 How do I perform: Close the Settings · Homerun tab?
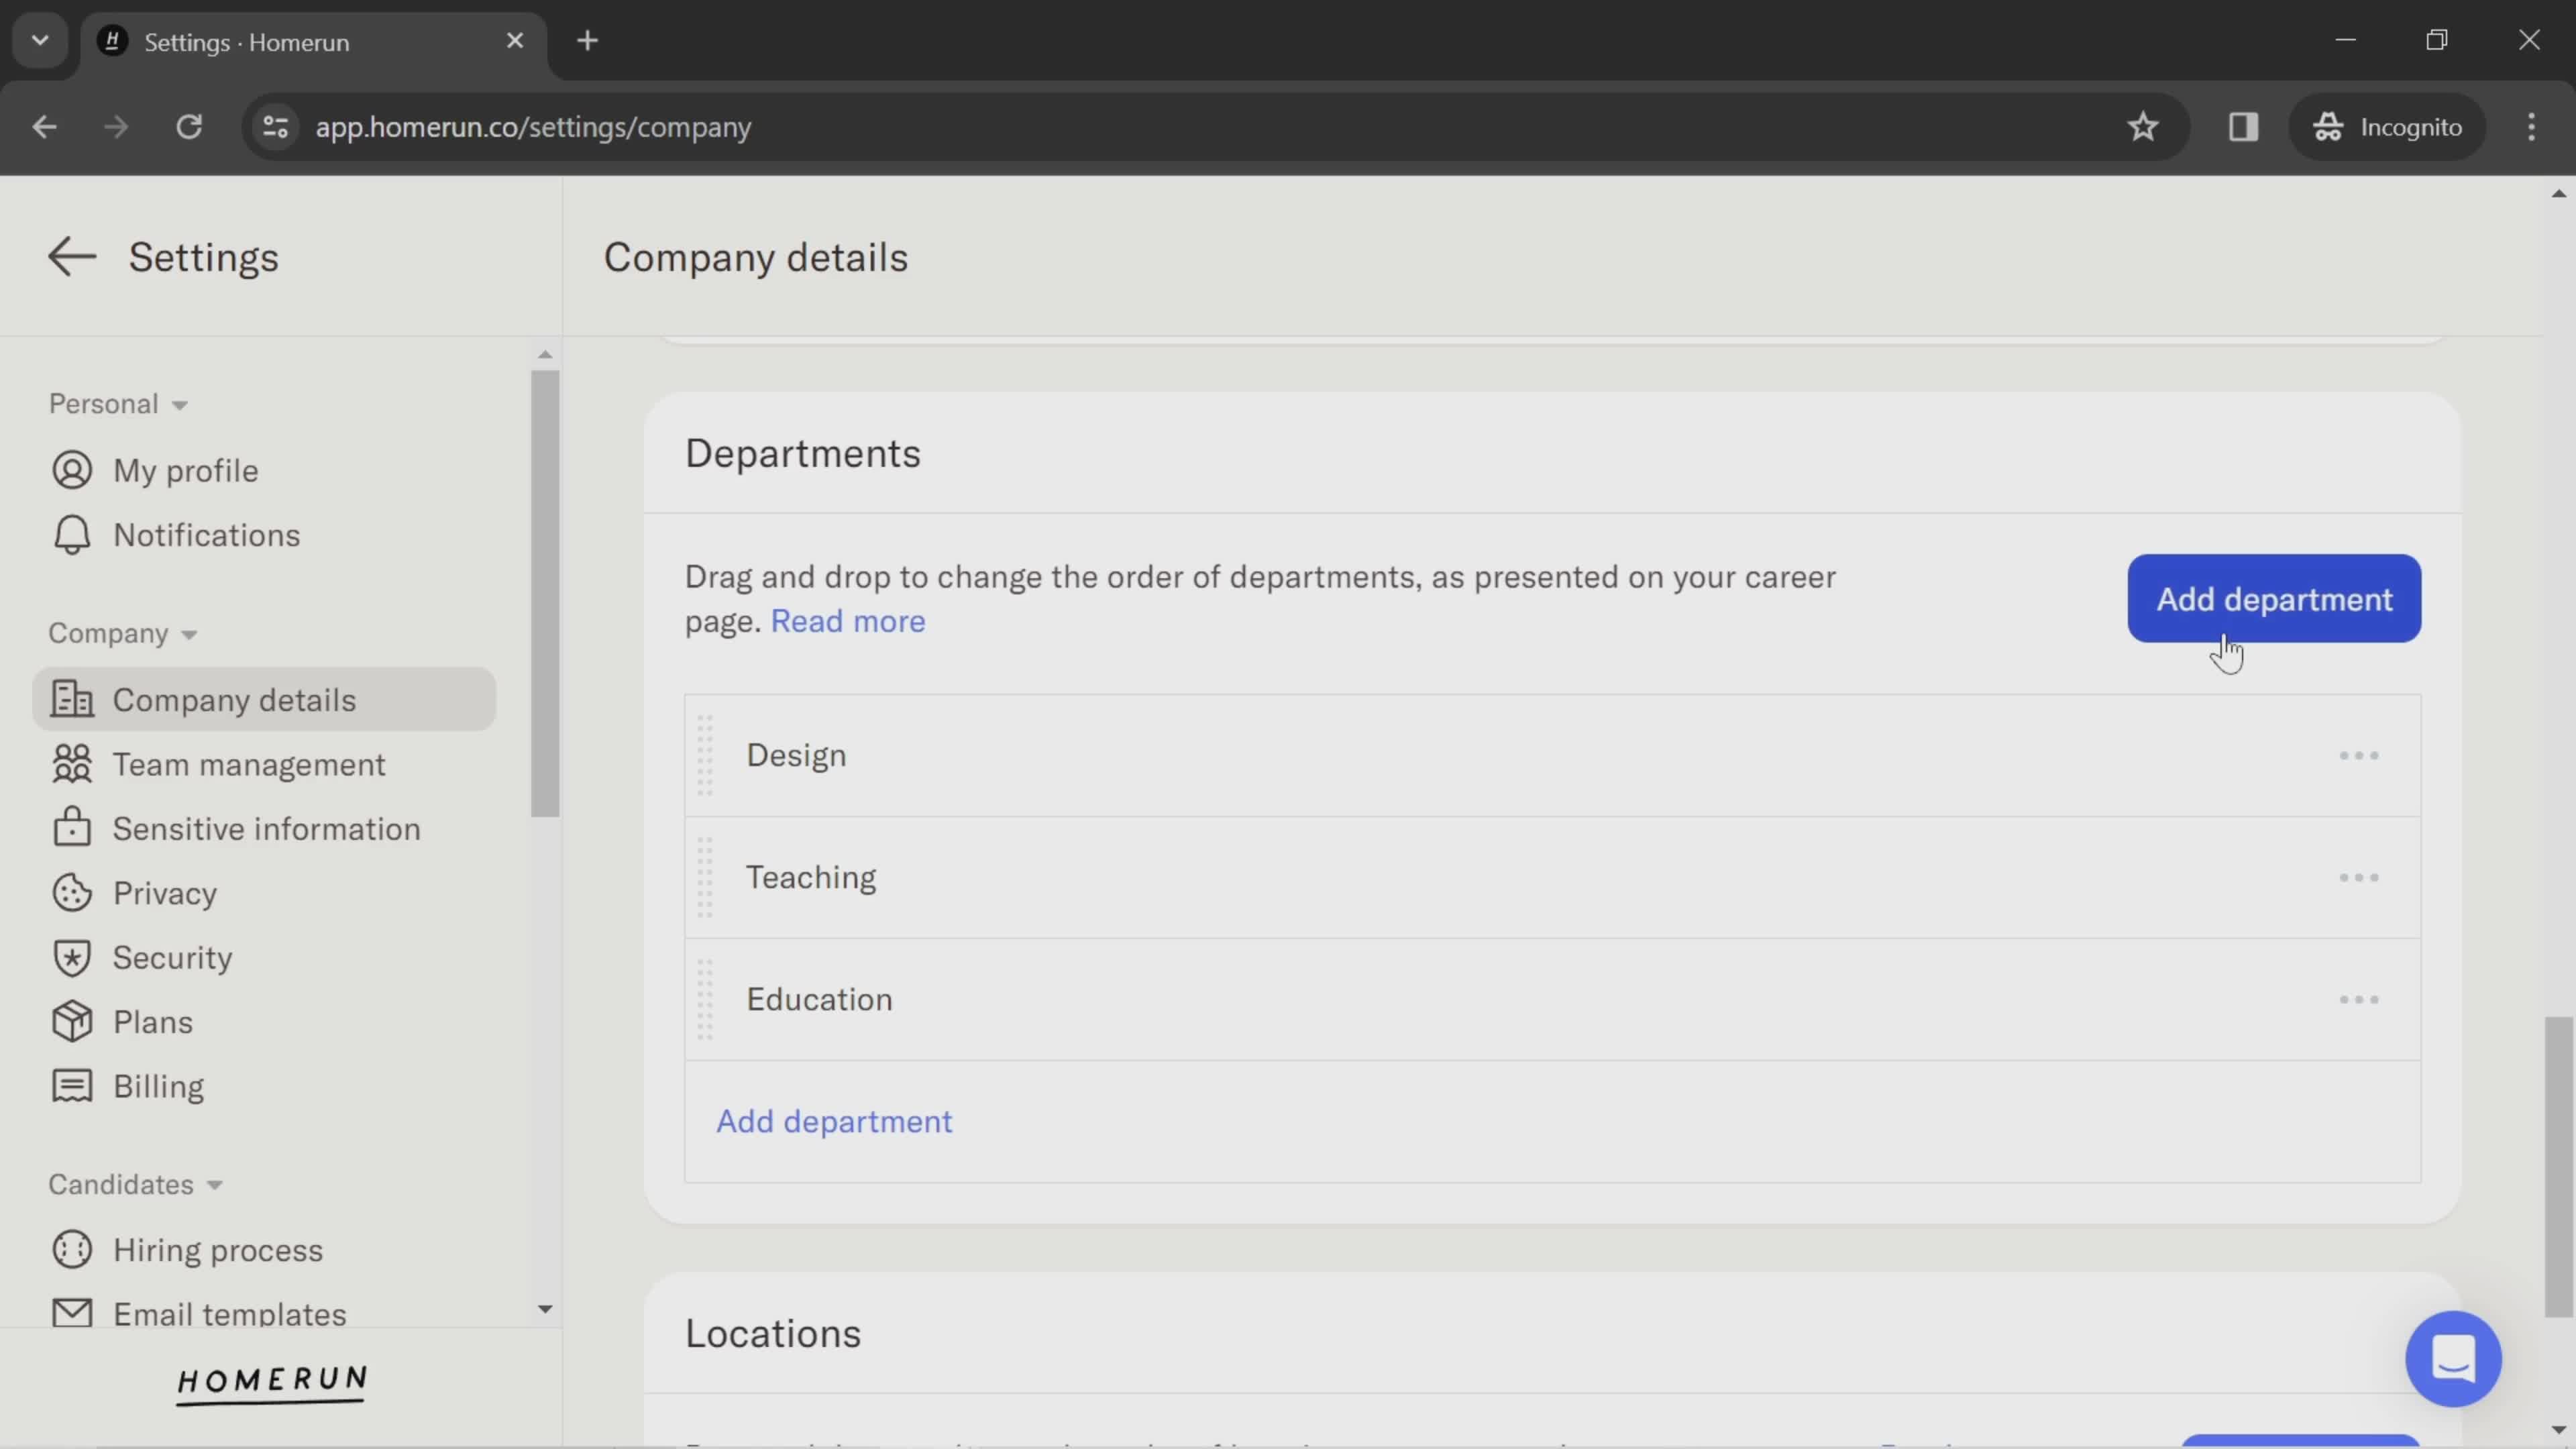coord(514,41)
